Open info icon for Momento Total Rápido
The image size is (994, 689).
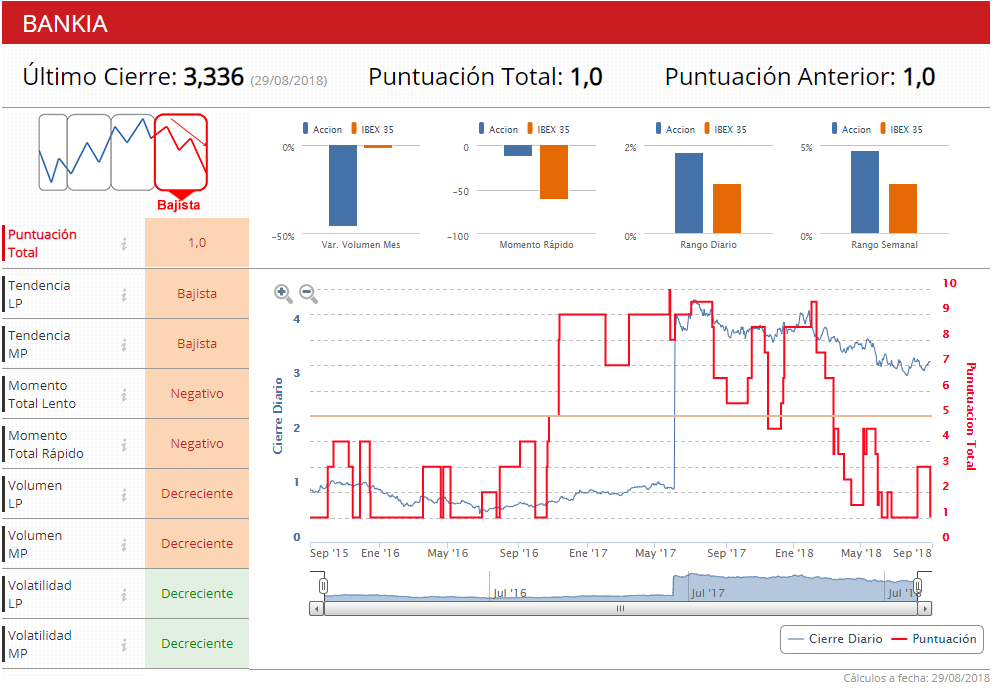click(x=124, y=444)
